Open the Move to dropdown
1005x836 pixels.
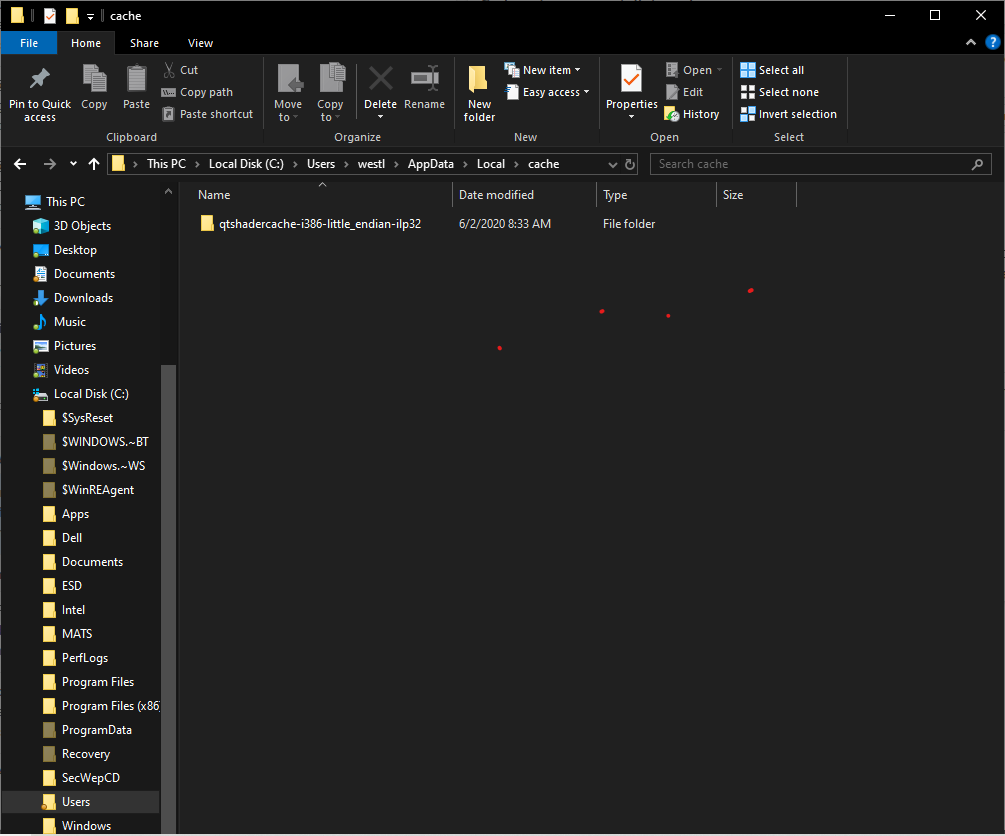288,89
